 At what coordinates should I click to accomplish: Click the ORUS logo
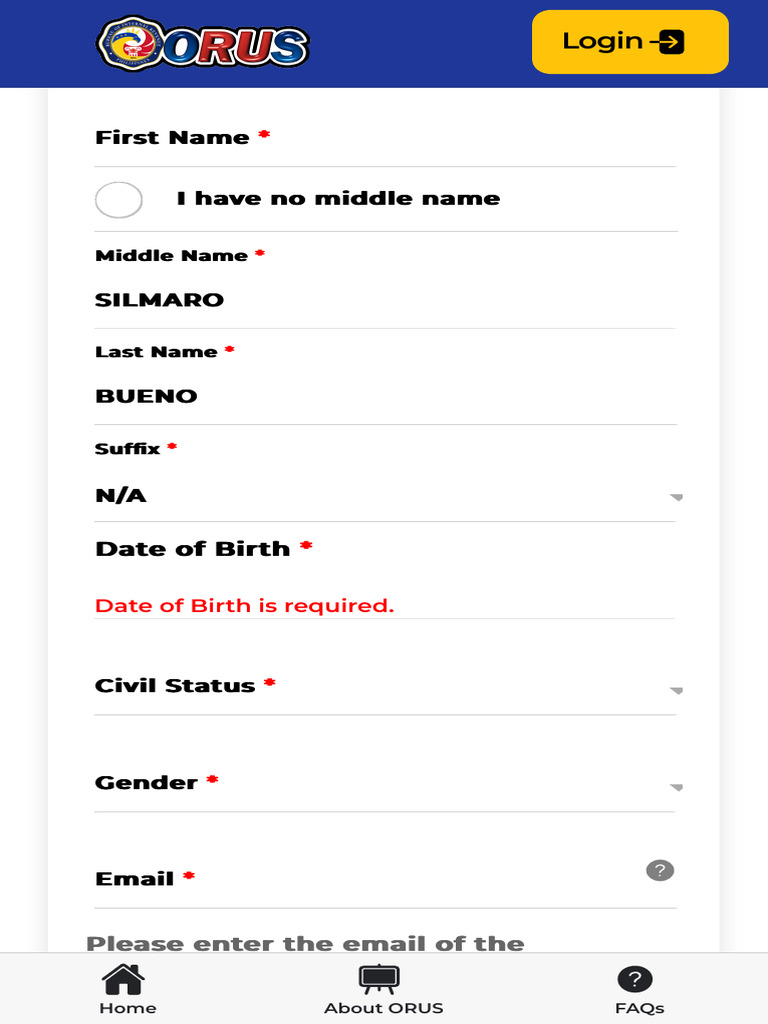coord(203,44)
